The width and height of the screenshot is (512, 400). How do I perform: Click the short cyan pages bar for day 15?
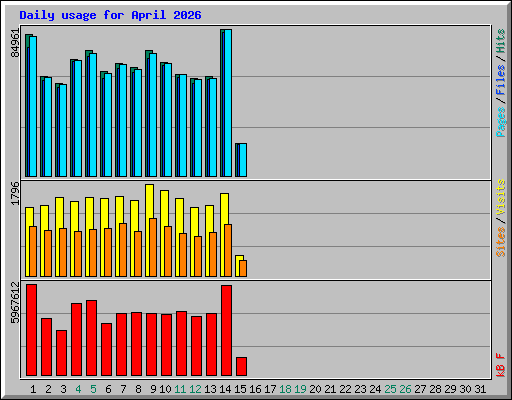[243, 160]
